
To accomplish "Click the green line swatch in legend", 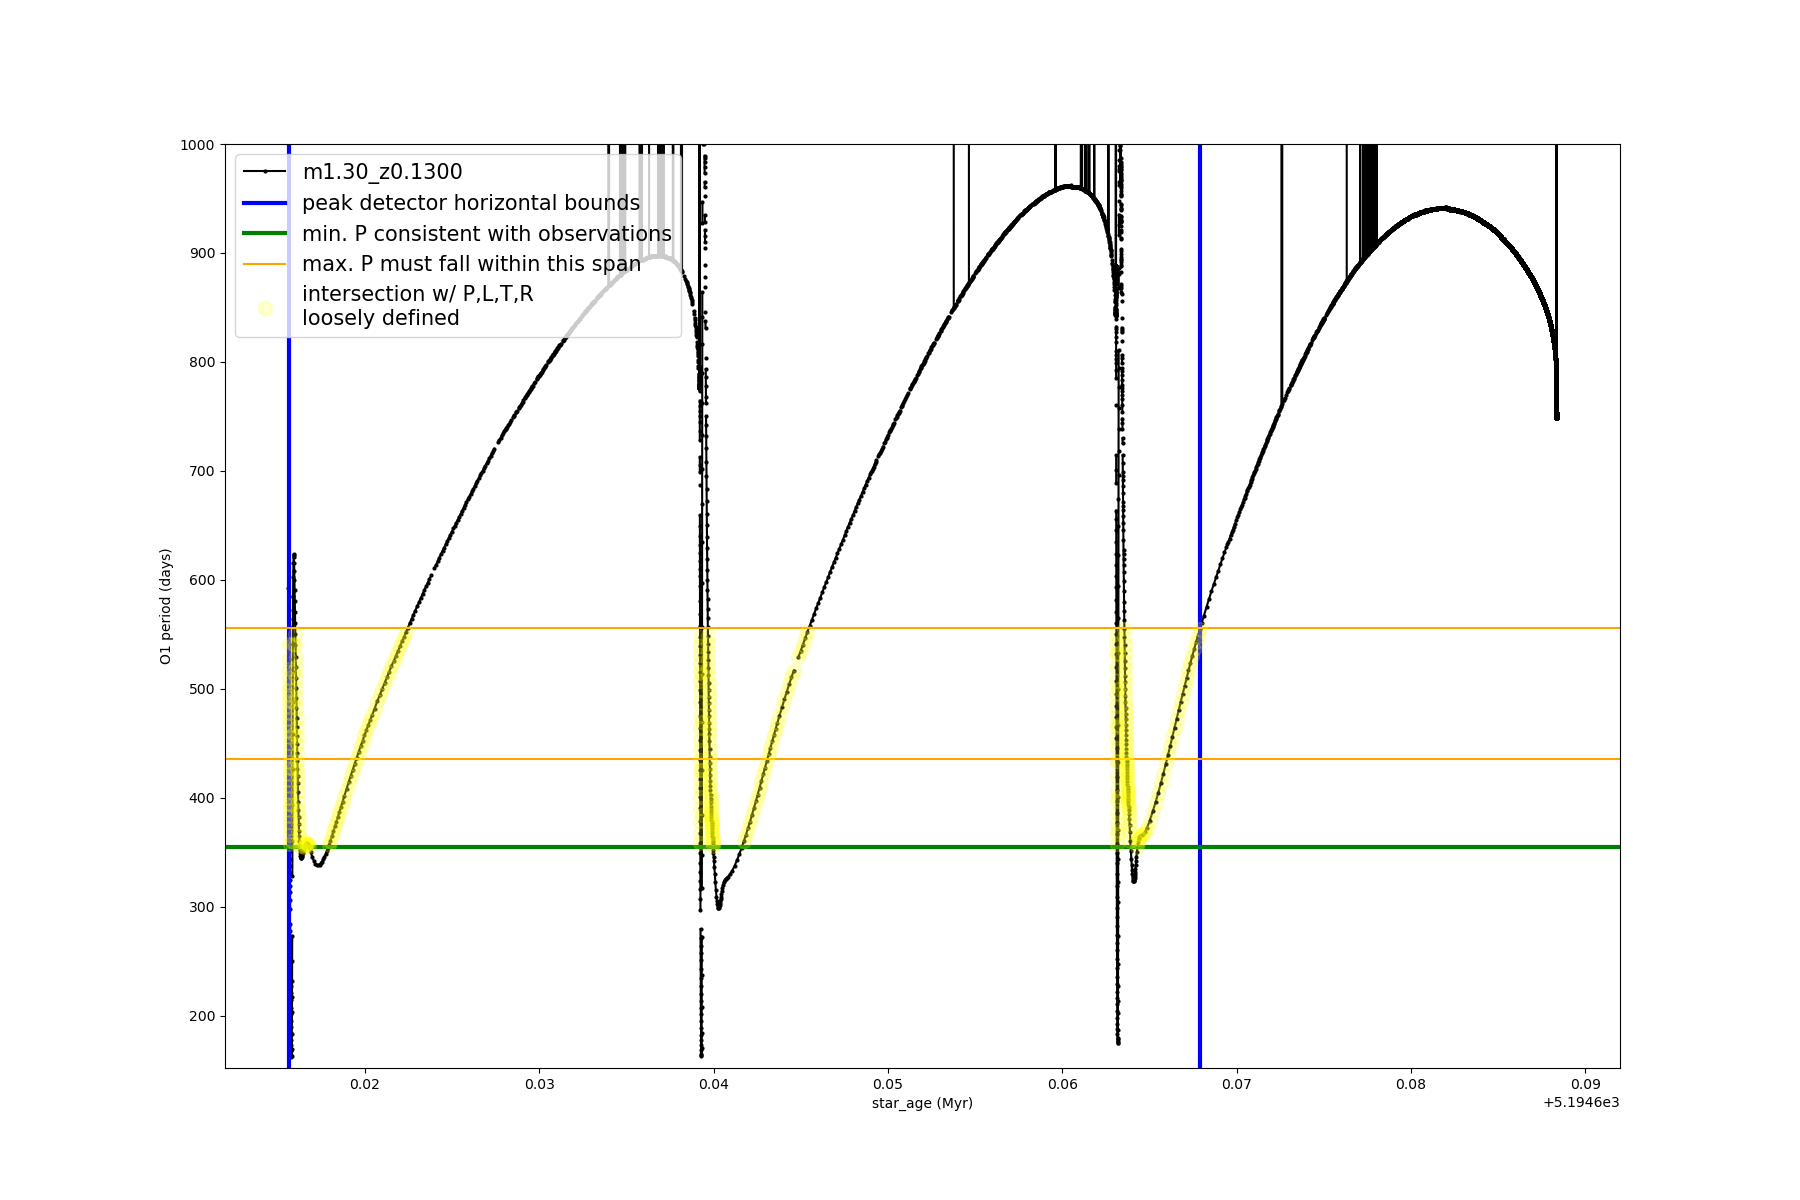I will [265, 234].
